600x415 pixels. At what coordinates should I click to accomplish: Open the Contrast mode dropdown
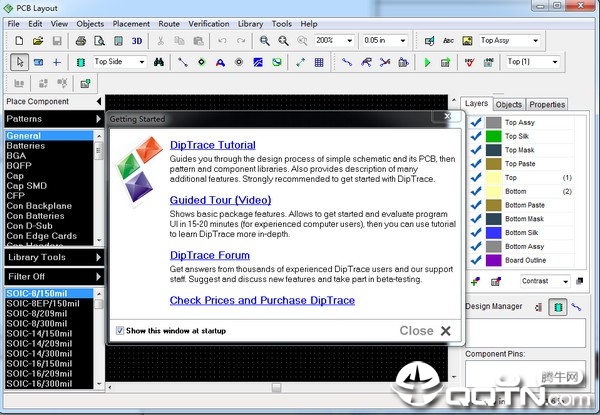tap(565, 282)
